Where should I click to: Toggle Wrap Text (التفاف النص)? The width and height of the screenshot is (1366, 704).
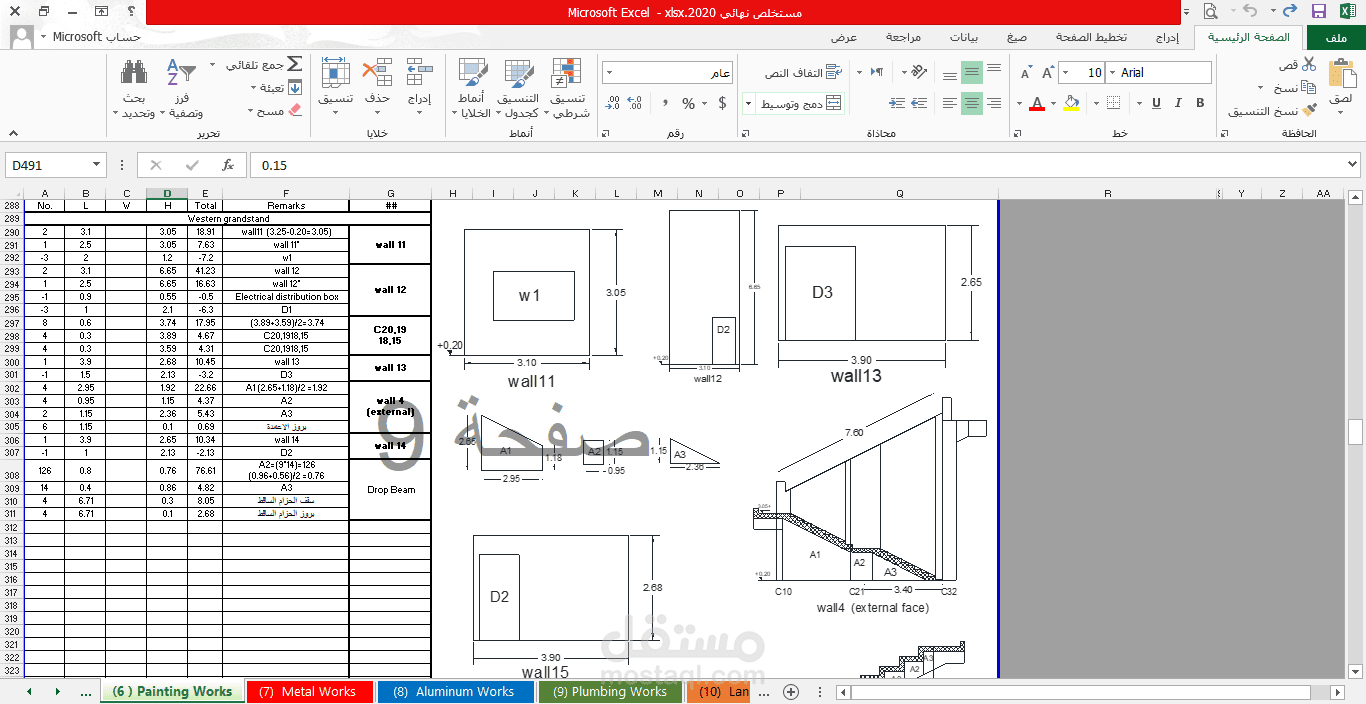[804, 73]
